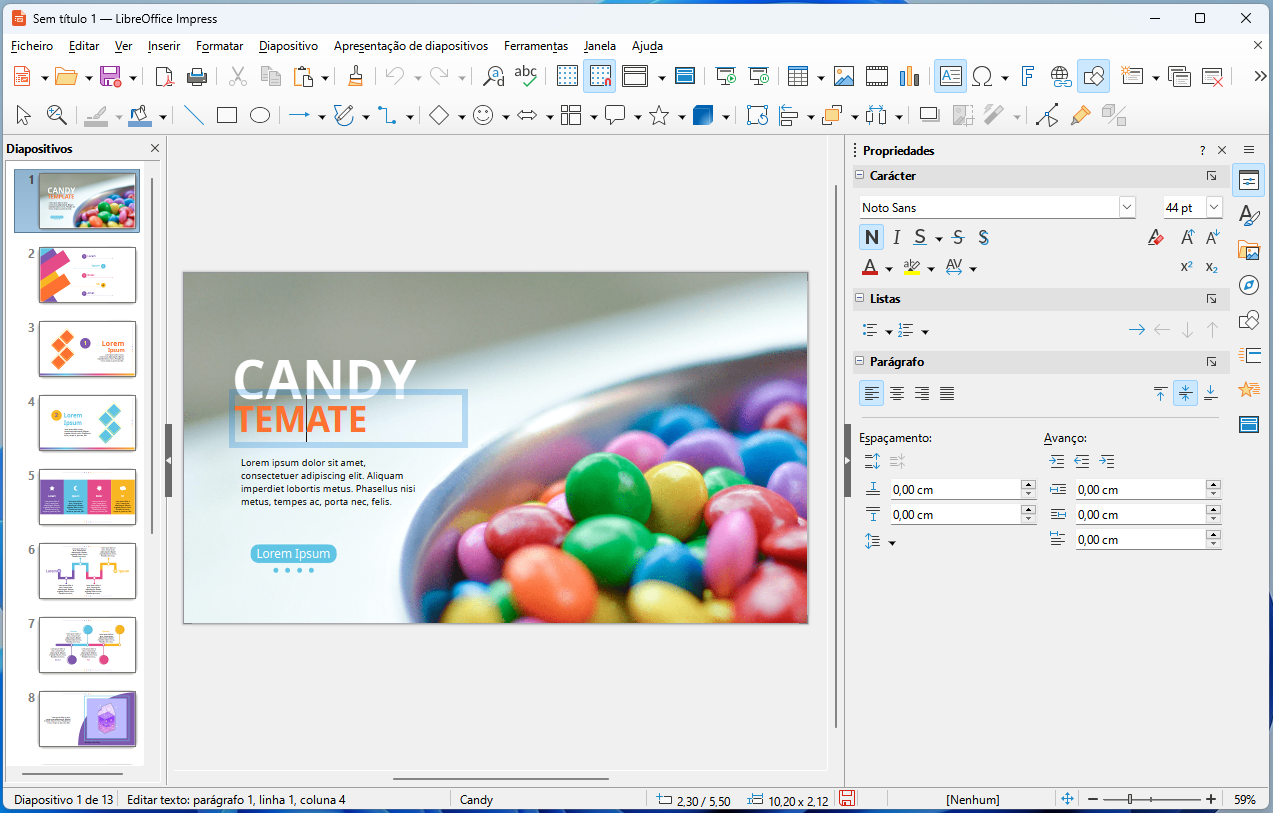Click the Lorem Ipsum button on slide
This screenshot has height=813, width=1273.
[293, 554]
